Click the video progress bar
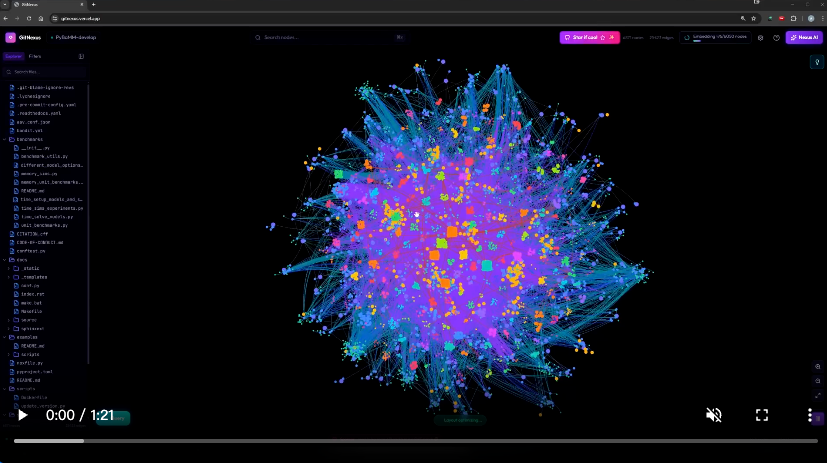This screenshot has width=827, height=463. (x=415, y=440)
